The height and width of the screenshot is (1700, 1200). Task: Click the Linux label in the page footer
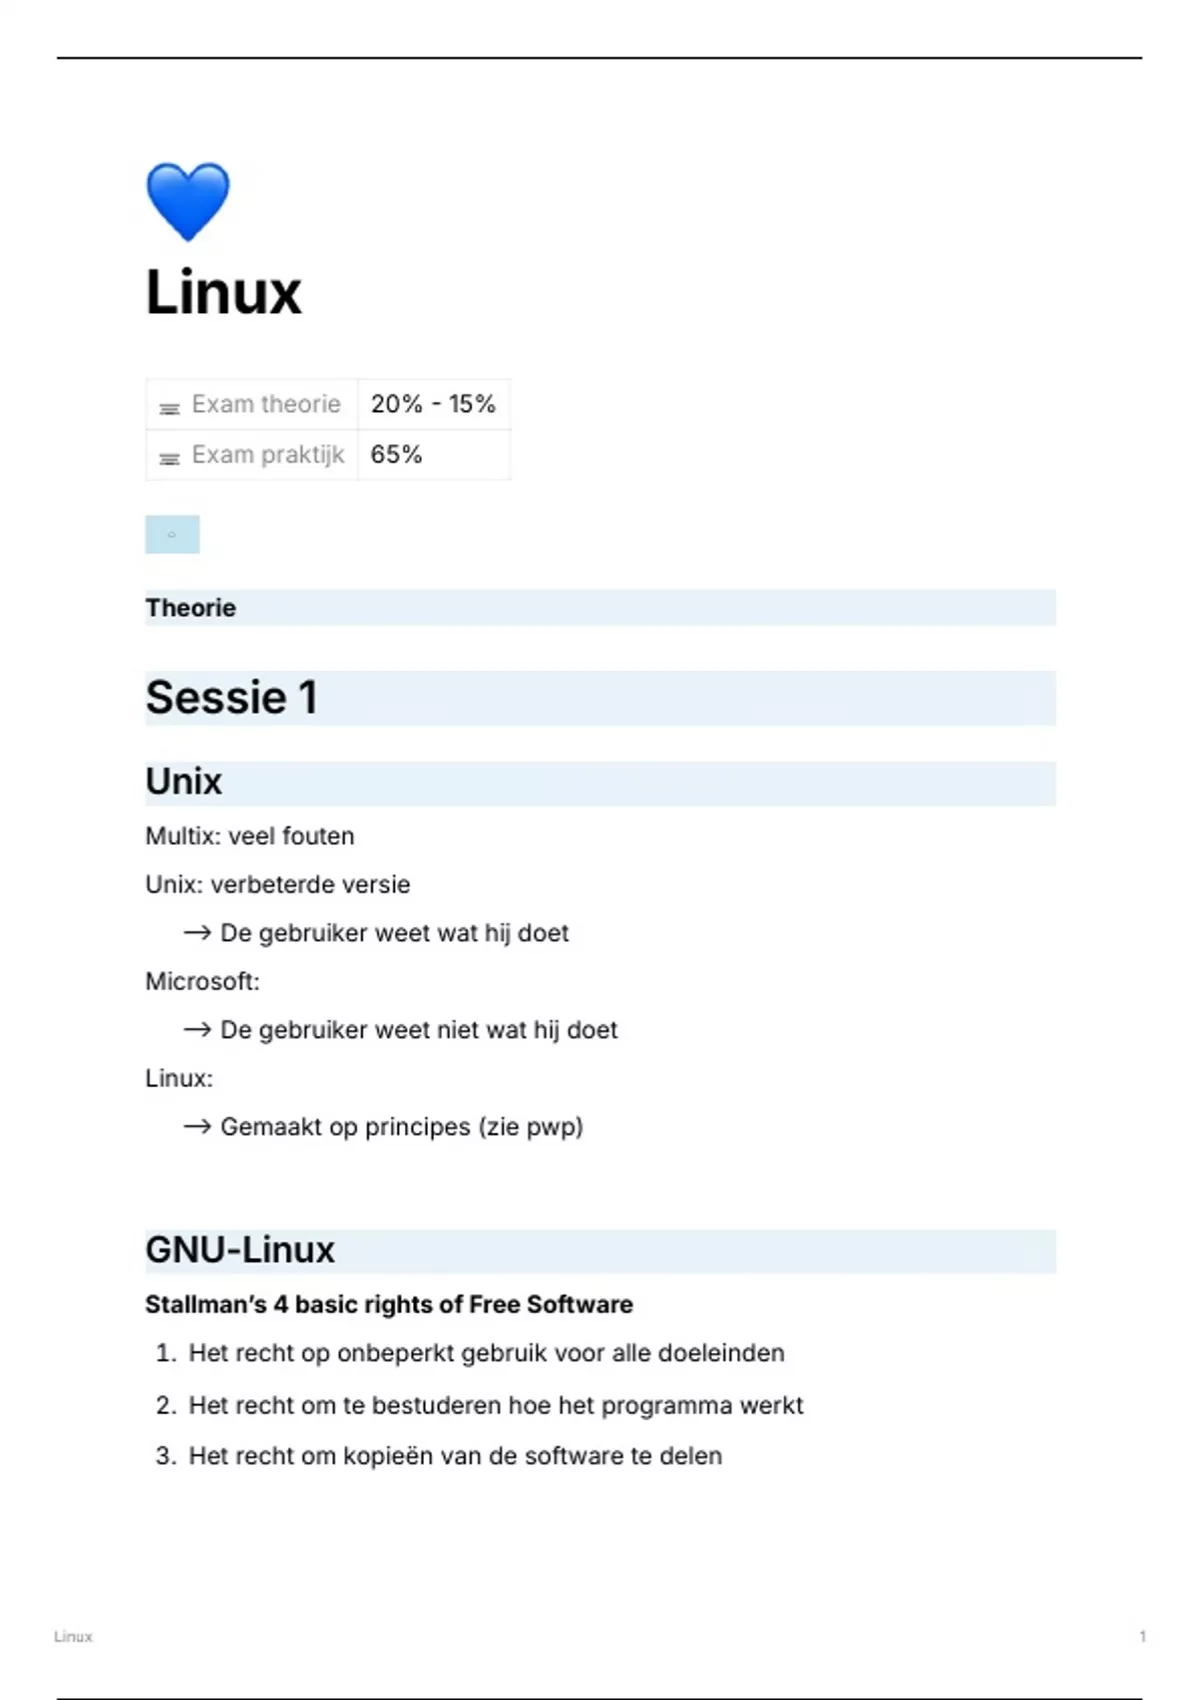pos(73,1637)
